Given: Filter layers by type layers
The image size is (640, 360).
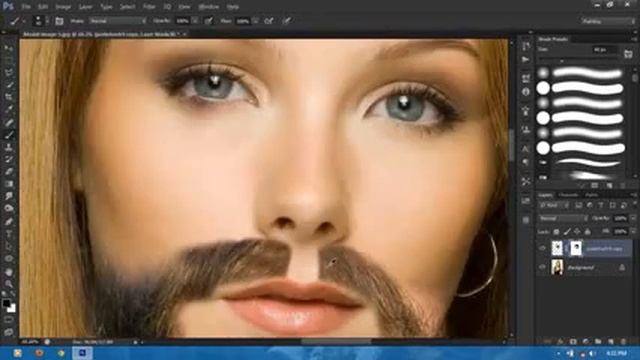Looking at the screenshot, I should [601, 206].
